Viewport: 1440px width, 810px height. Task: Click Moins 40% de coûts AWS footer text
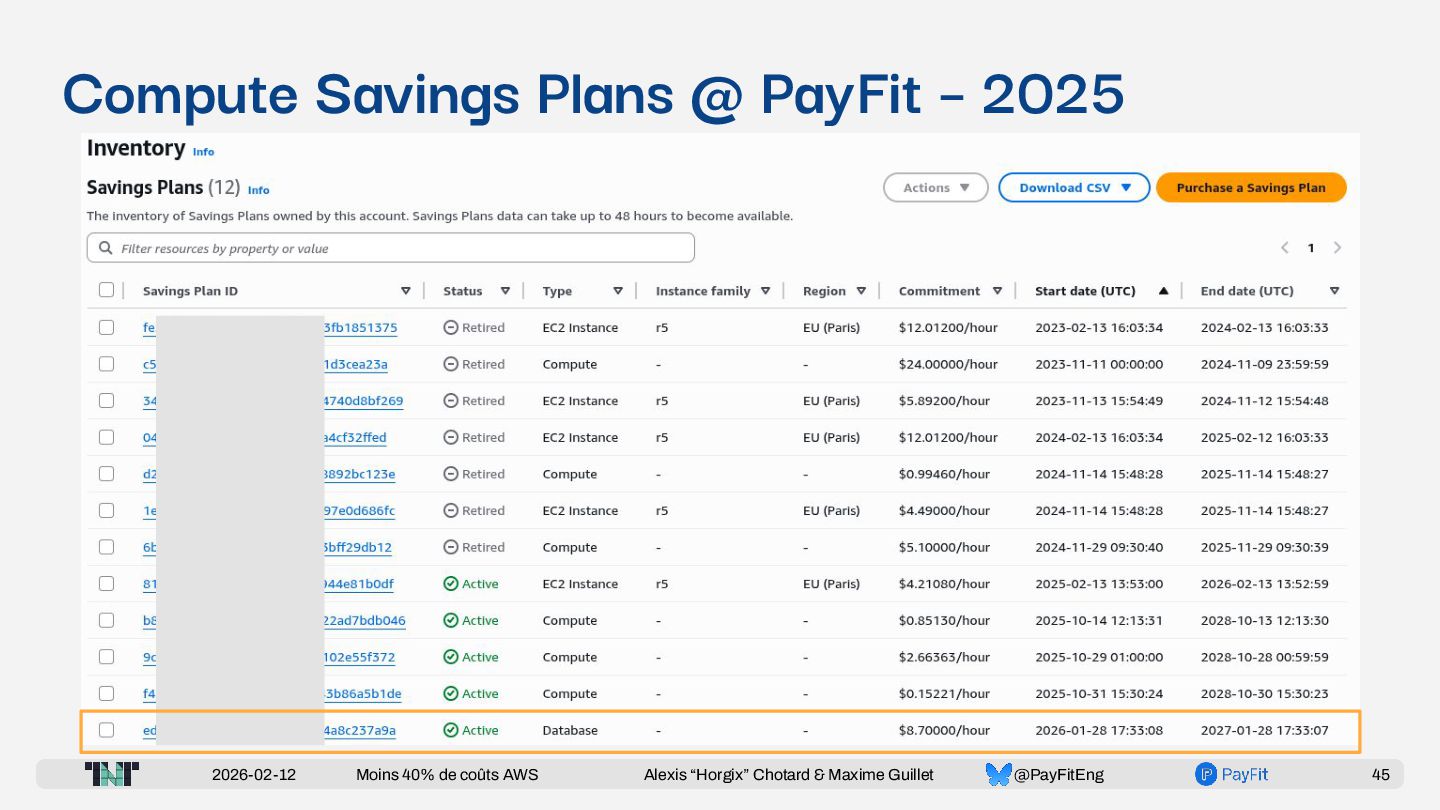click(447, 775)
